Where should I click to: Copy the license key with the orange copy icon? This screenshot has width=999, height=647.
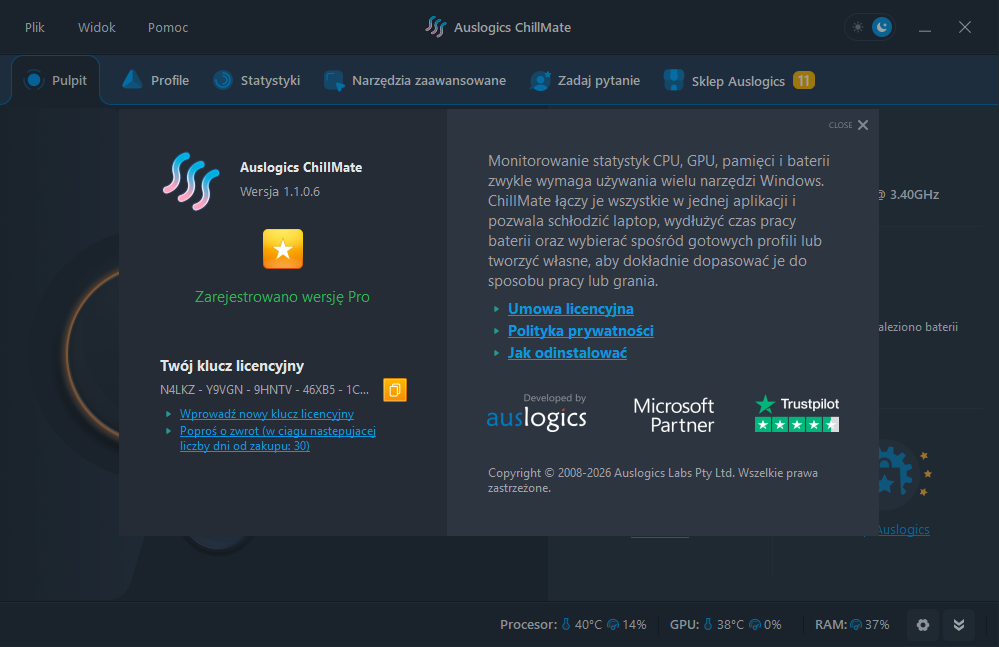(x=394, y=390)
